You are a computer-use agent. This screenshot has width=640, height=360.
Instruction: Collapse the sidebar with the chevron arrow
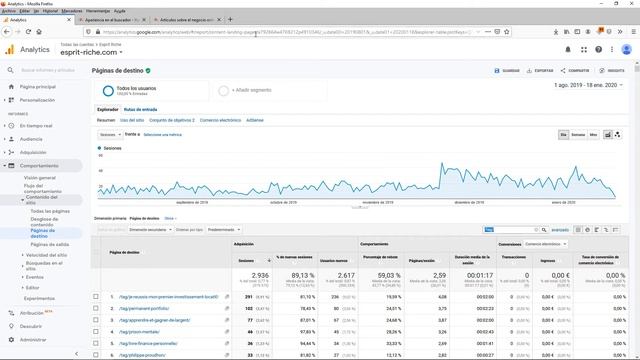click(x=76, y=353)
